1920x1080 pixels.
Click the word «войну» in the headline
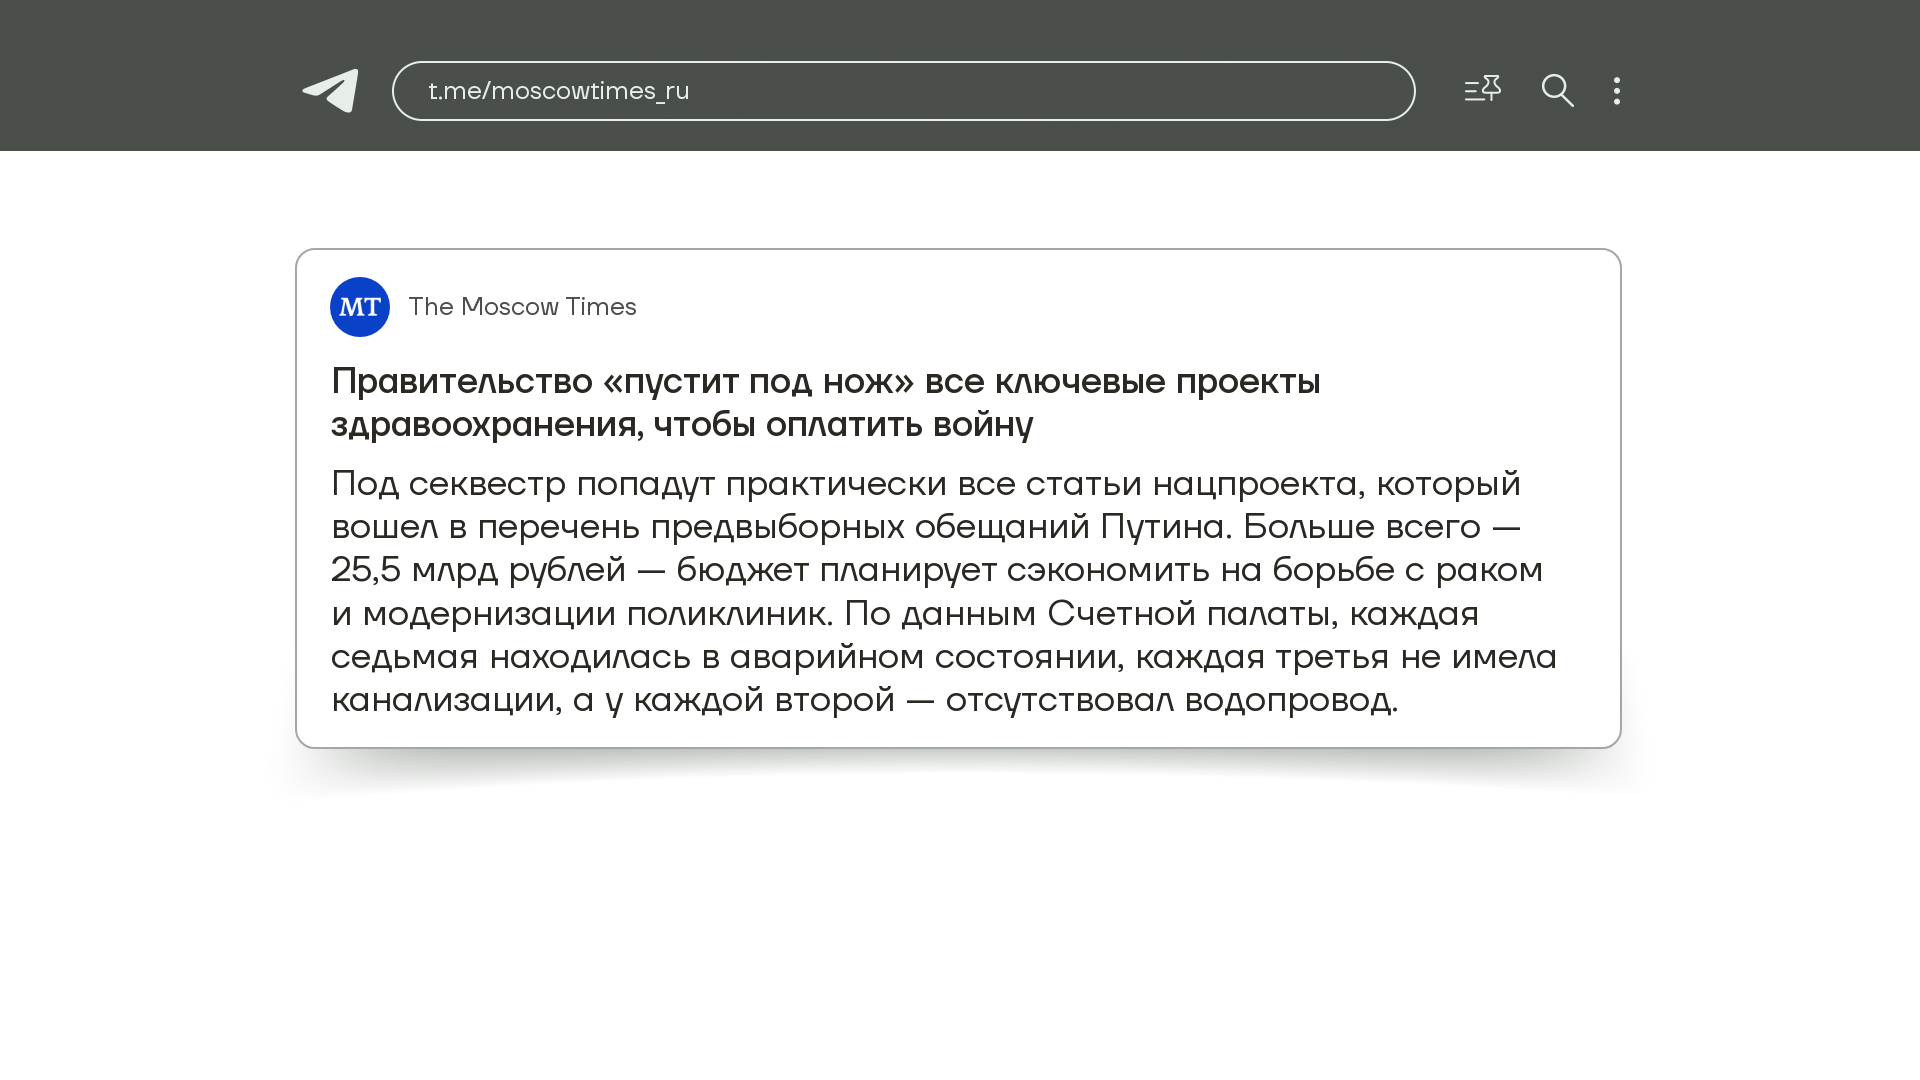pyautogui.click(x=982, y=425)
